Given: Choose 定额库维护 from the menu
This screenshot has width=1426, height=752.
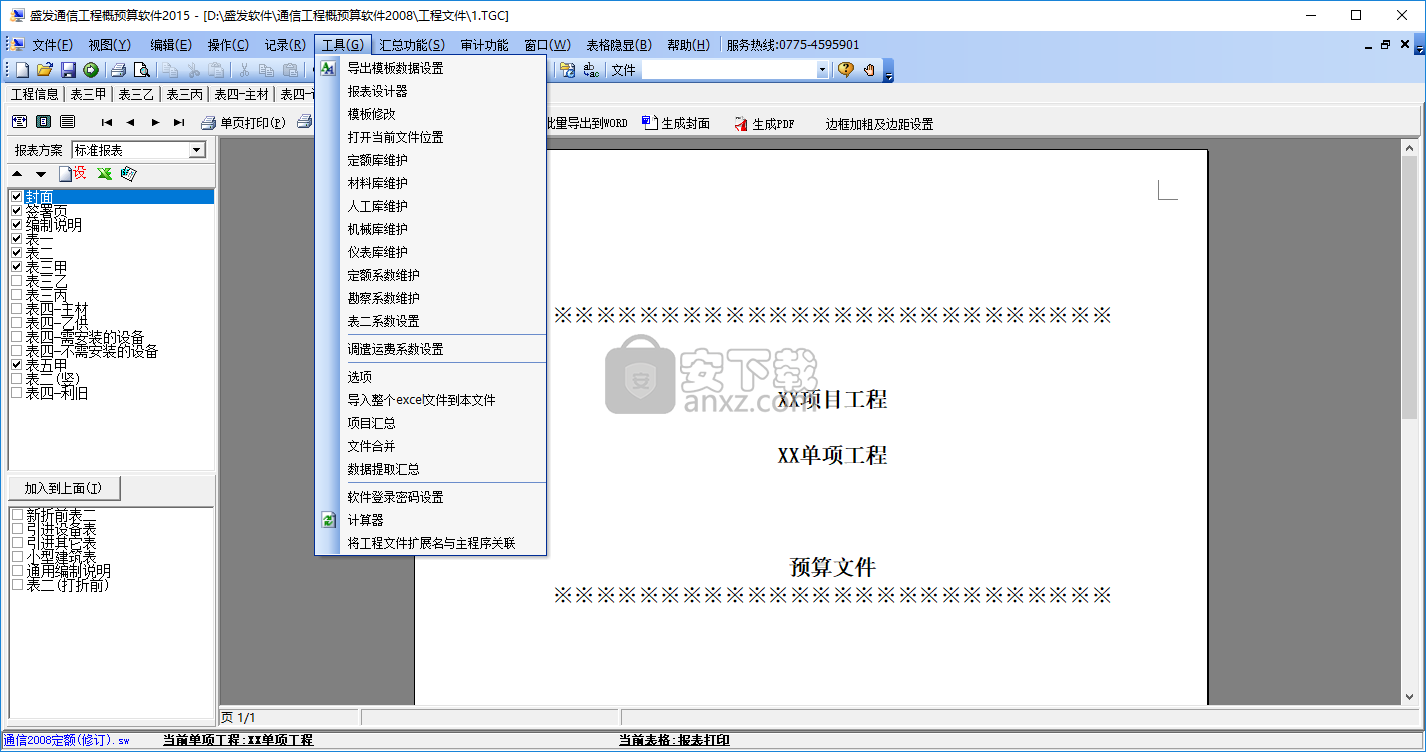Looking at the screenshot, I should pos(377,160).
